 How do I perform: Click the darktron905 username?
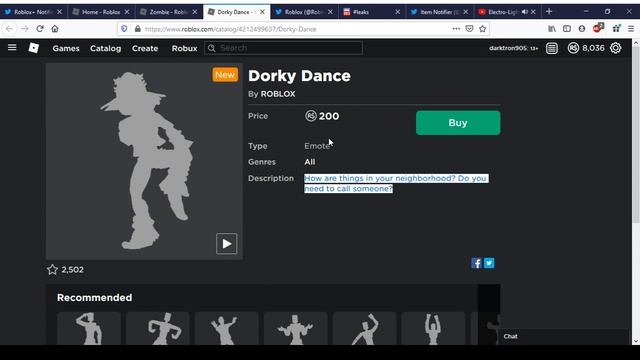pos(508,48)
